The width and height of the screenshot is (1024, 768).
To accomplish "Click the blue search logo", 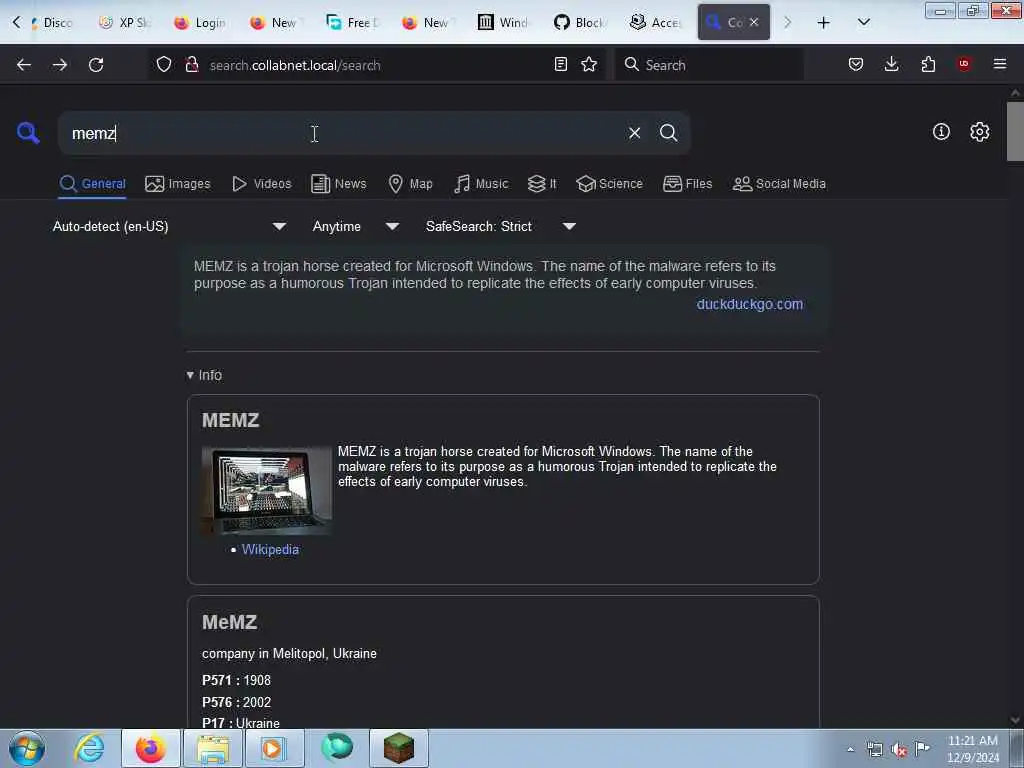I will coord(28,133).
